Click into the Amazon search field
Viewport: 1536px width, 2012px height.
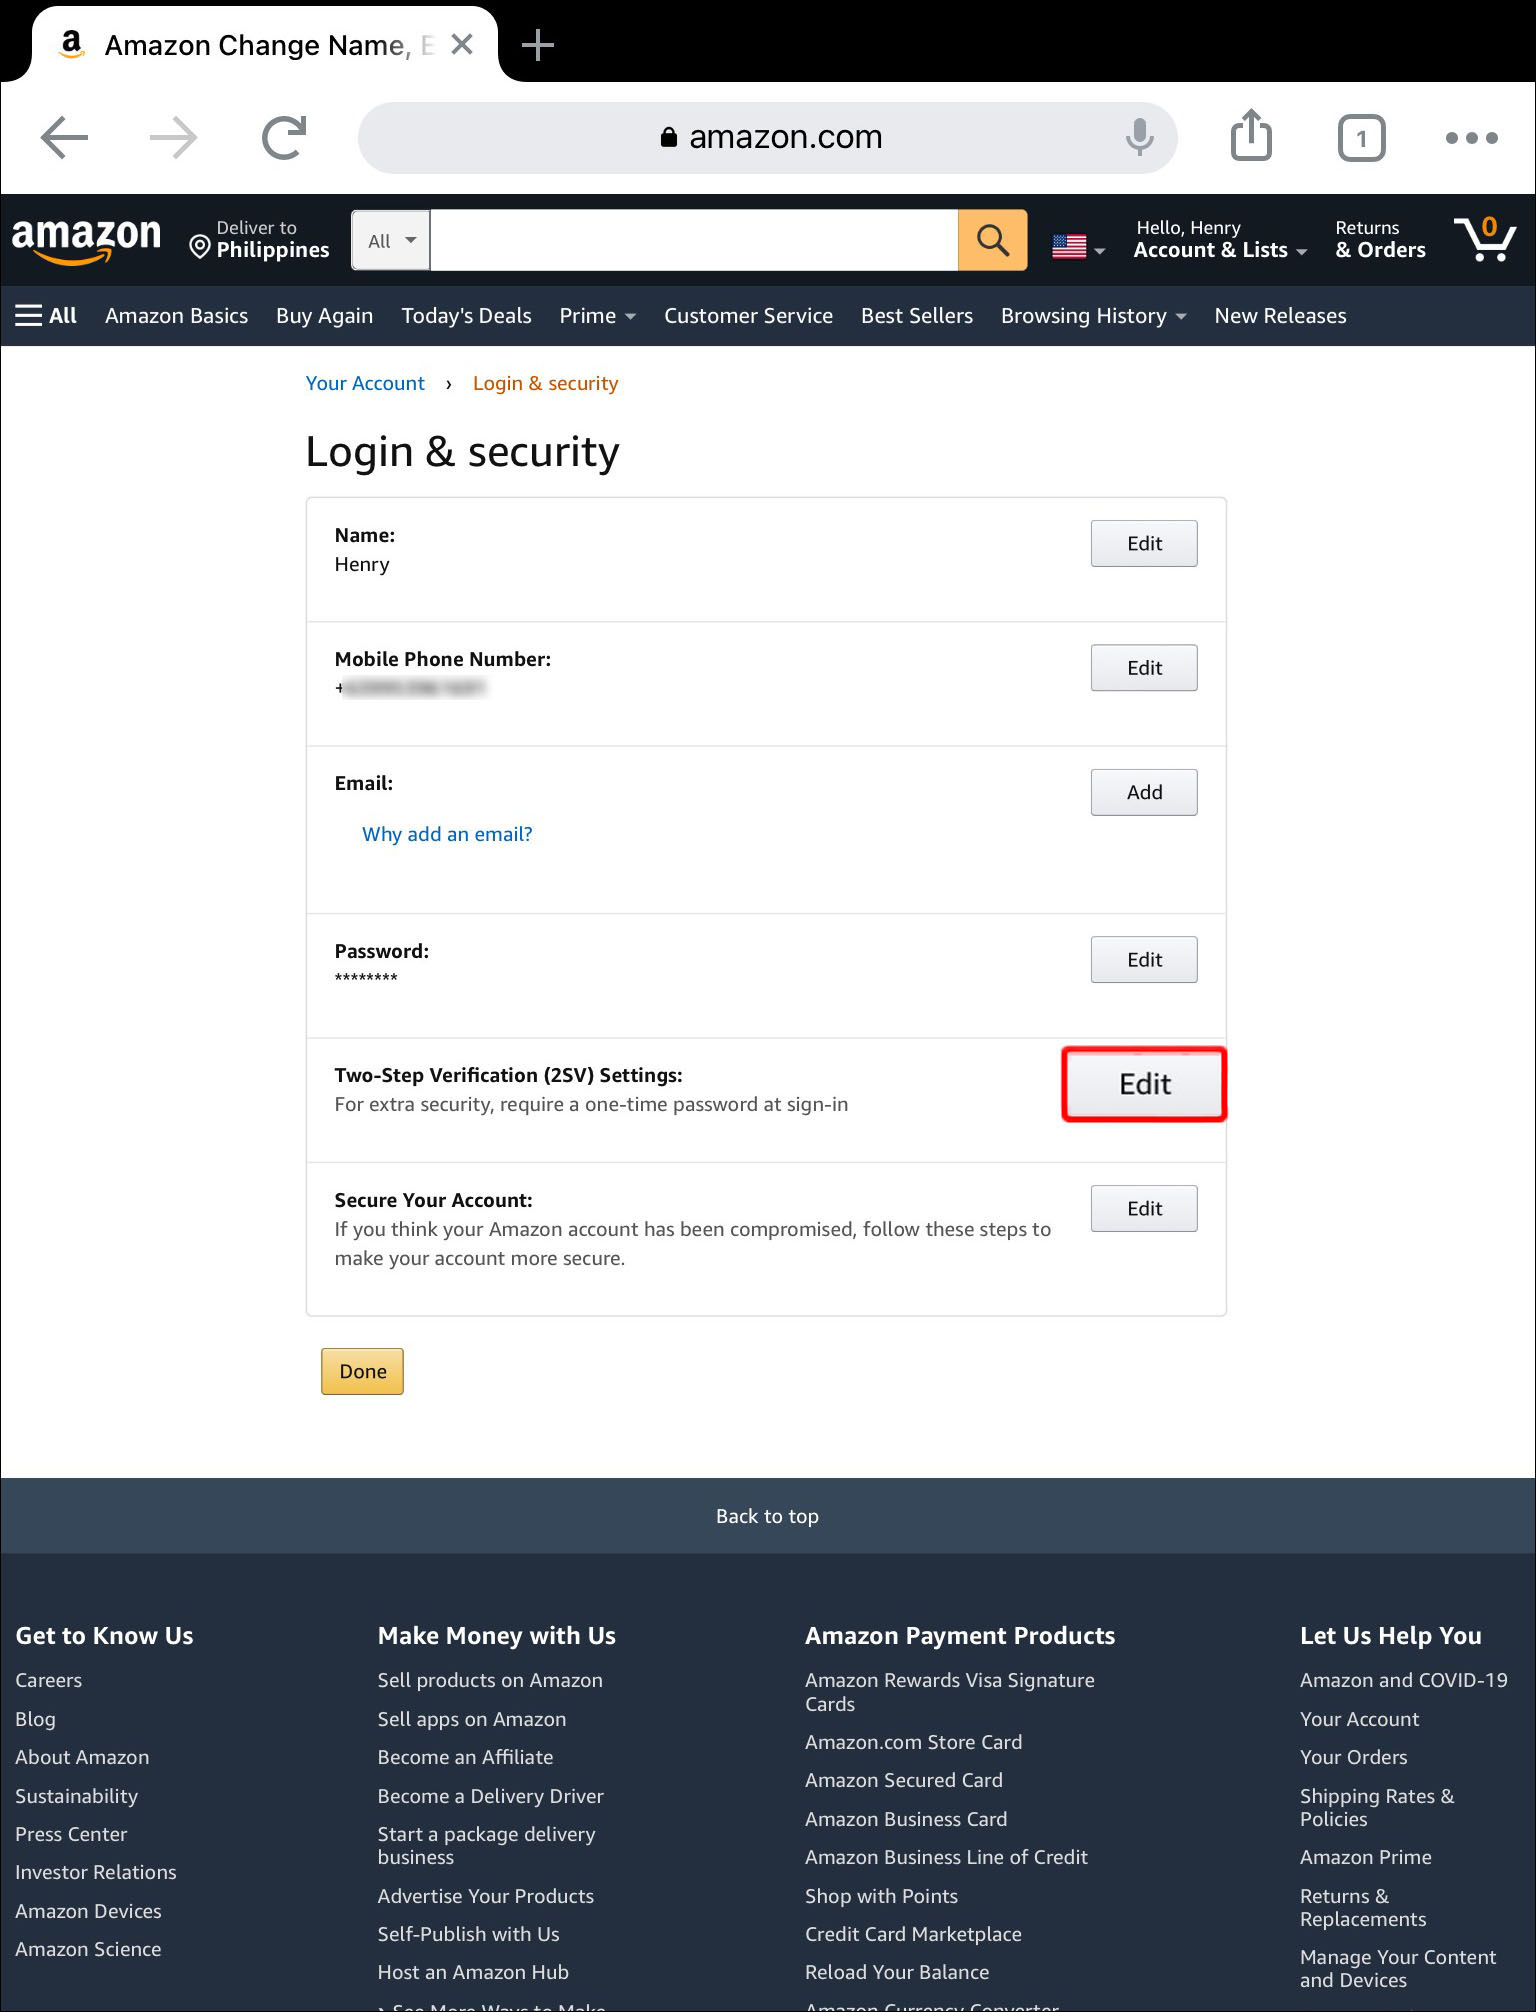[x=693, y=240]
